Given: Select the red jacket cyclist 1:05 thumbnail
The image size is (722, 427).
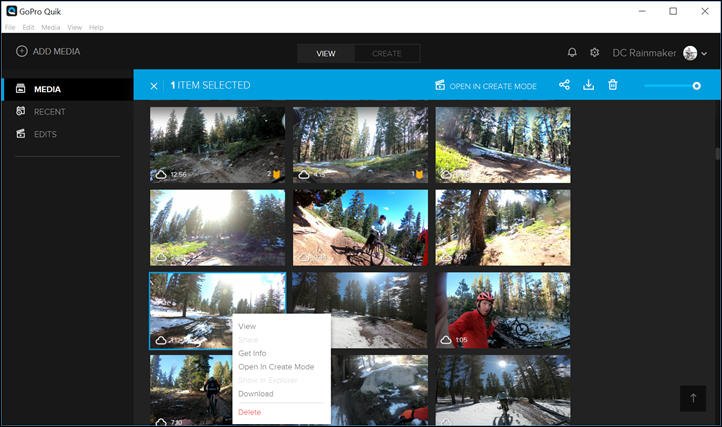Looking at the screenshot, I should point(503,310).
